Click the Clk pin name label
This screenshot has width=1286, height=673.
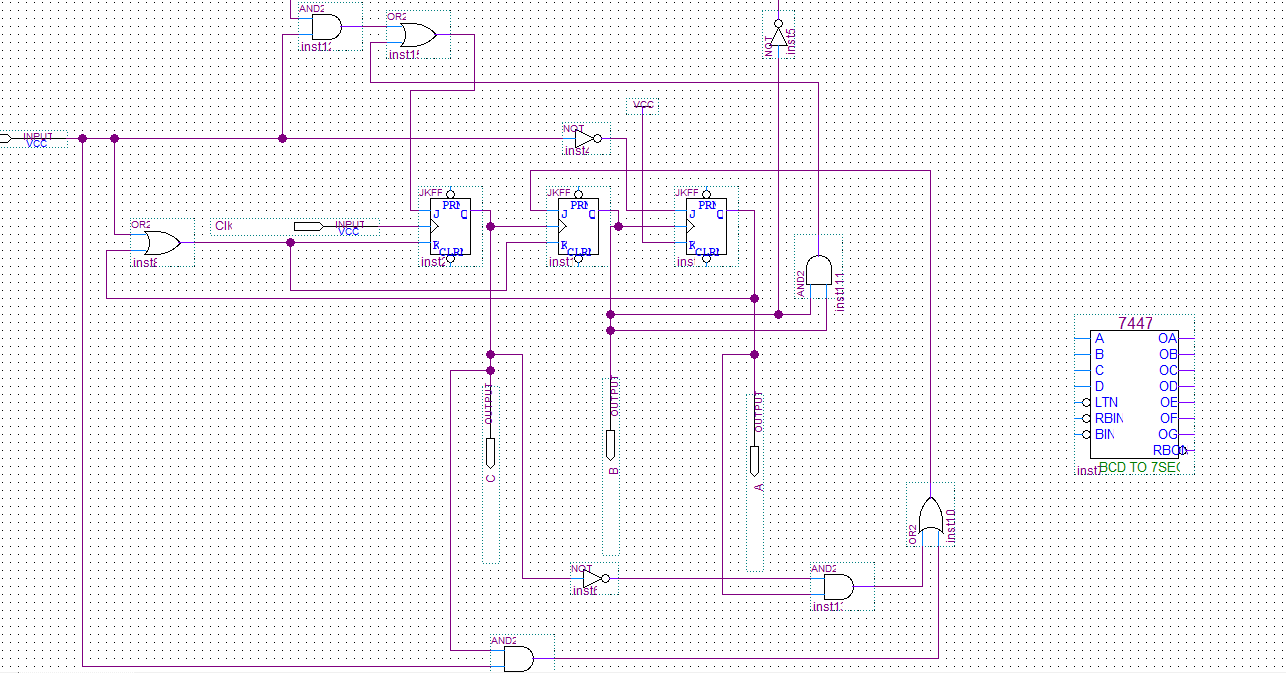pos(223,226)
